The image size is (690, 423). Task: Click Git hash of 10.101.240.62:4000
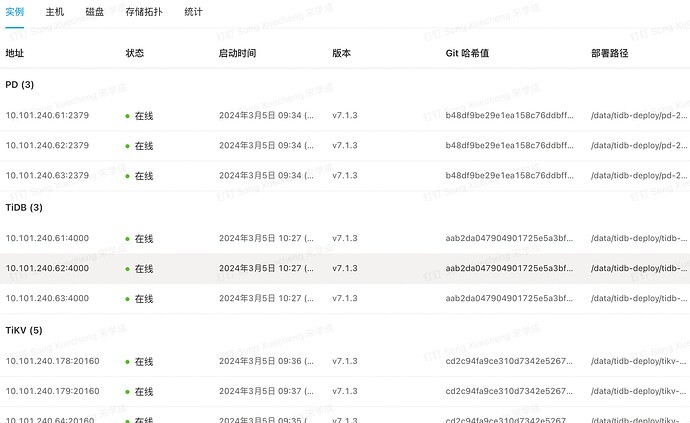(x=509, y=268)
